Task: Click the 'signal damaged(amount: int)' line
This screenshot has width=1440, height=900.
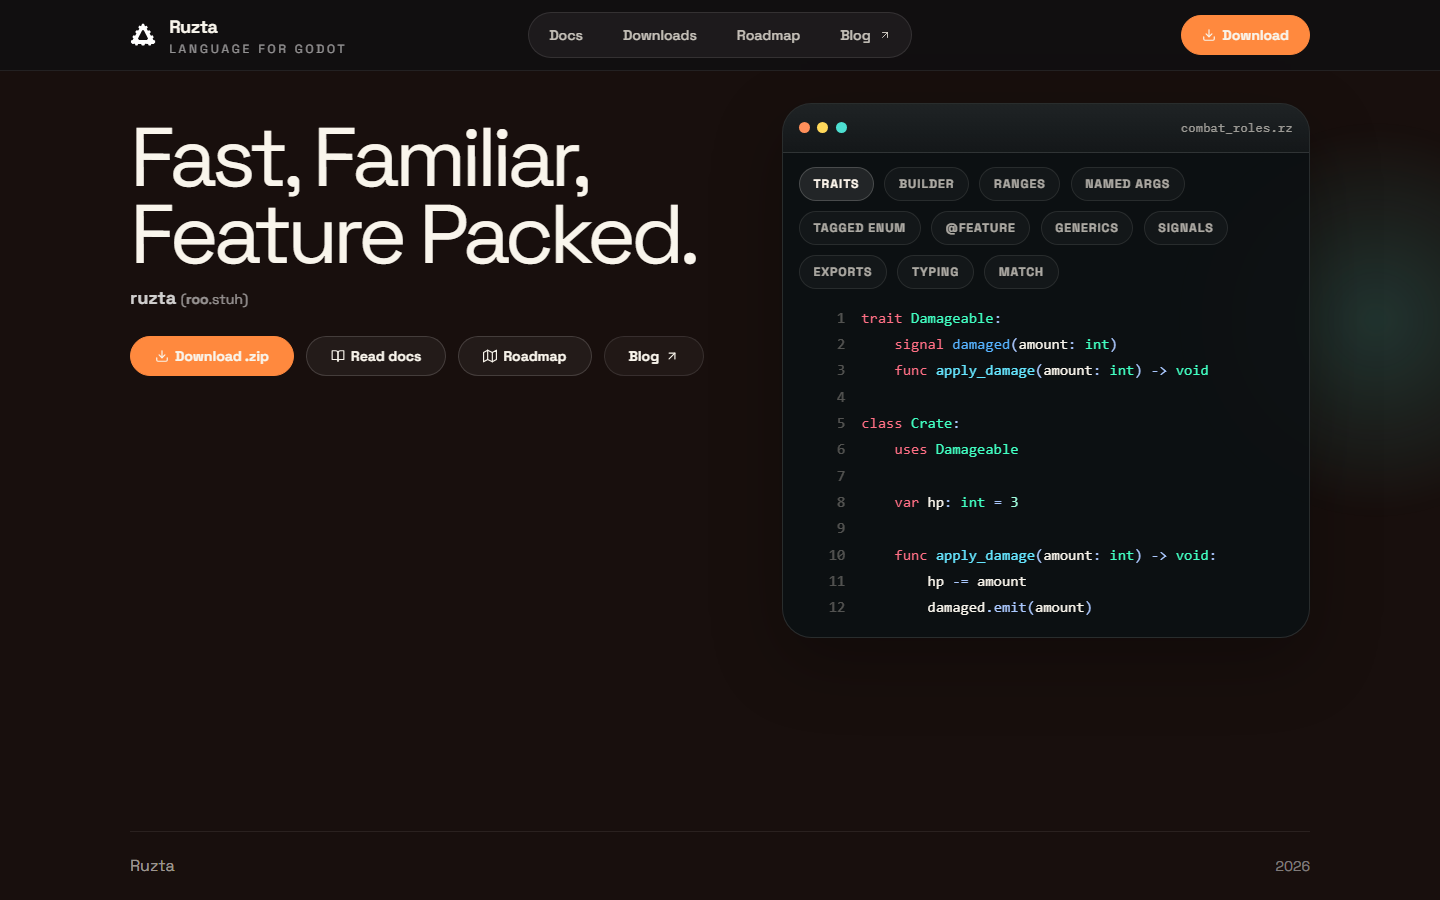Action: tap(1005, 344)
